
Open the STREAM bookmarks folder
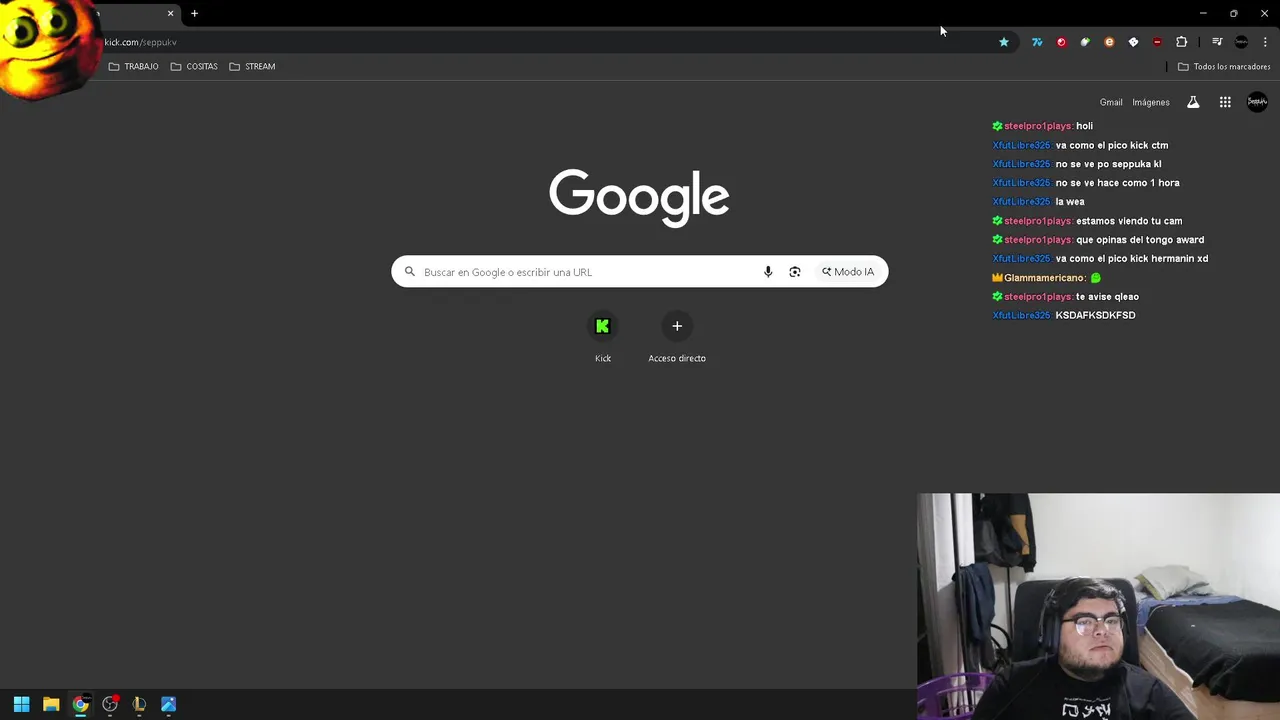[x=252, y=66]
